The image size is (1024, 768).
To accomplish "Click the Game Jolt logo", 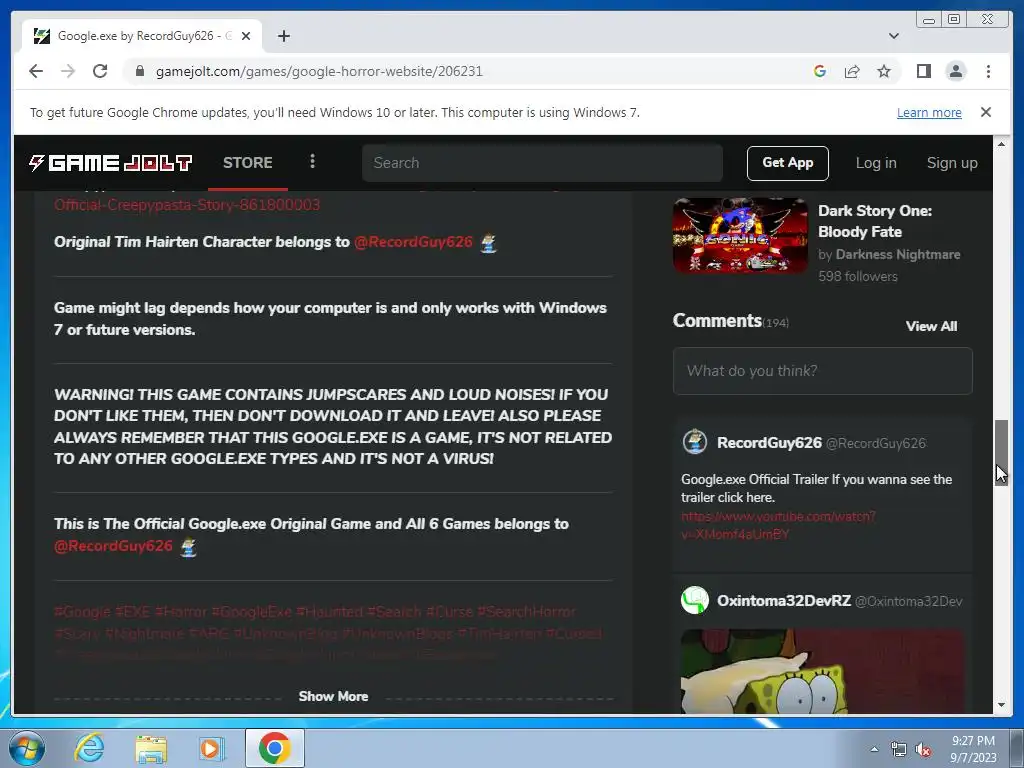I will point(110,163).
